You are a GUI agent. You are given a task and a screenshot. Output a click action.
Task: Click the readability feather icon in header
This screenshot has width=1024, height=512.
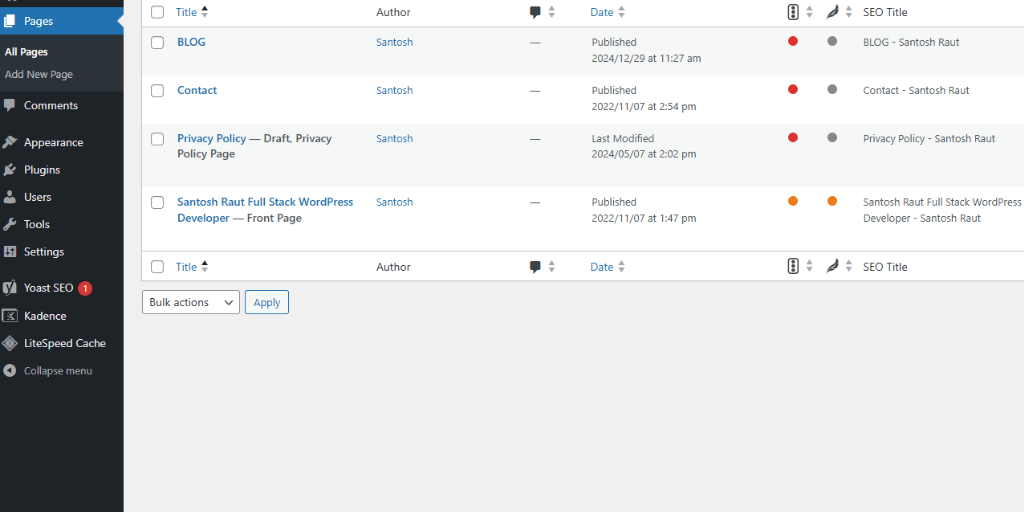pos(832,12)
